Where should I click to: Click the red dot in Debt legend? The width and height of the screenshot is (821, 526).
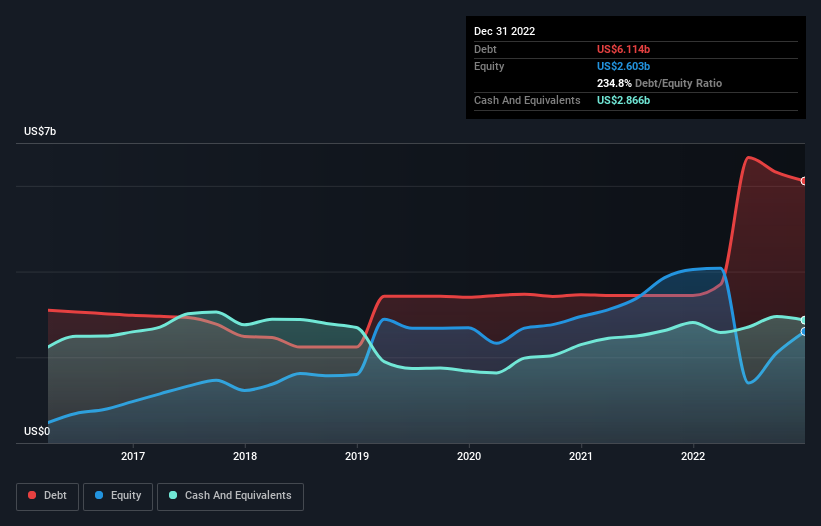tap(32, 495)
